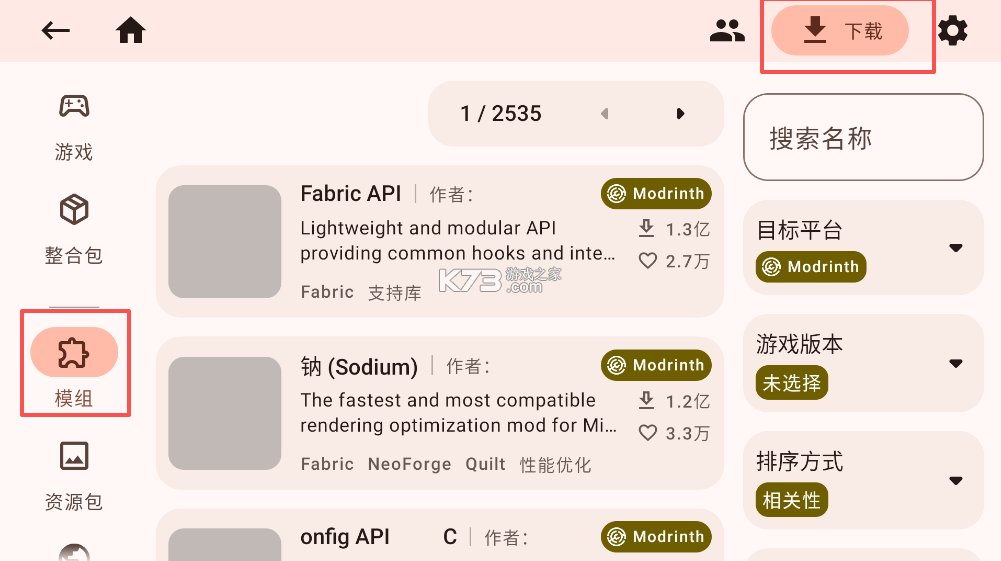This screenshot has width=1001, height=561.
Task: Open the 钠 (Sodium) mod title
Action: 359,367
